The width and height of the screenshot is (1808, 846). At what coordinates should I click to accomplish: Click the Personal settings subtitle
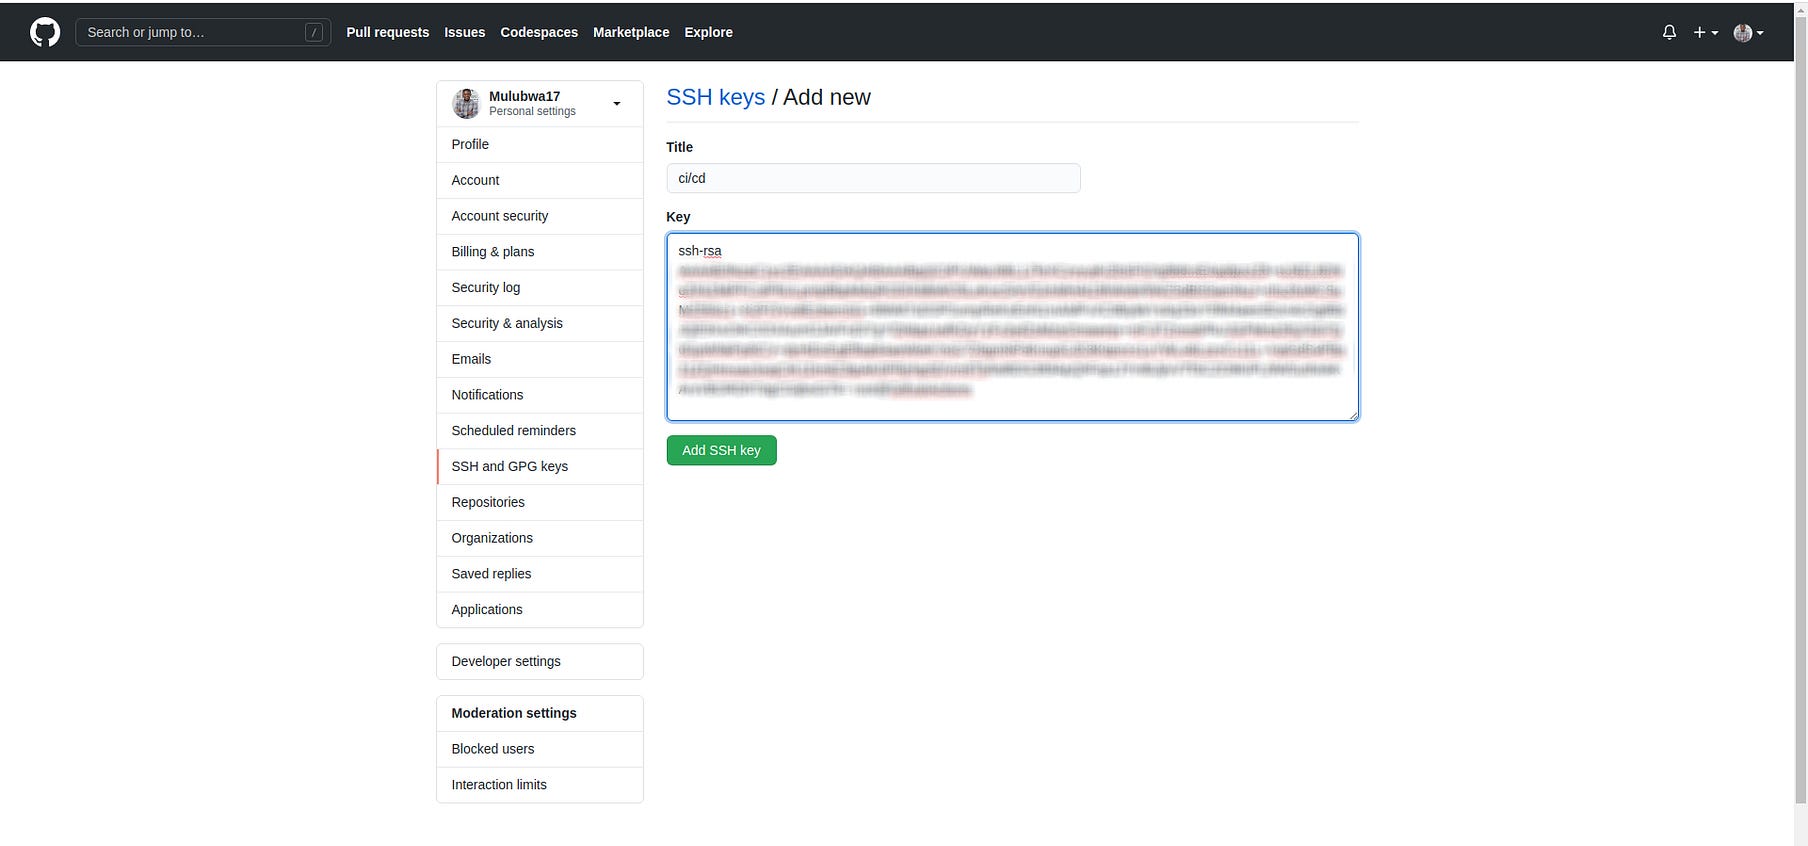(x=532, y=111)
